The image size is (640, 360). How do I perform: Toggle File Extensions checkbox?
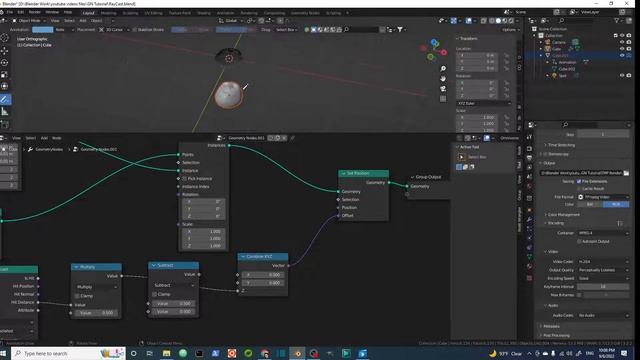click(x=579, y=181)
